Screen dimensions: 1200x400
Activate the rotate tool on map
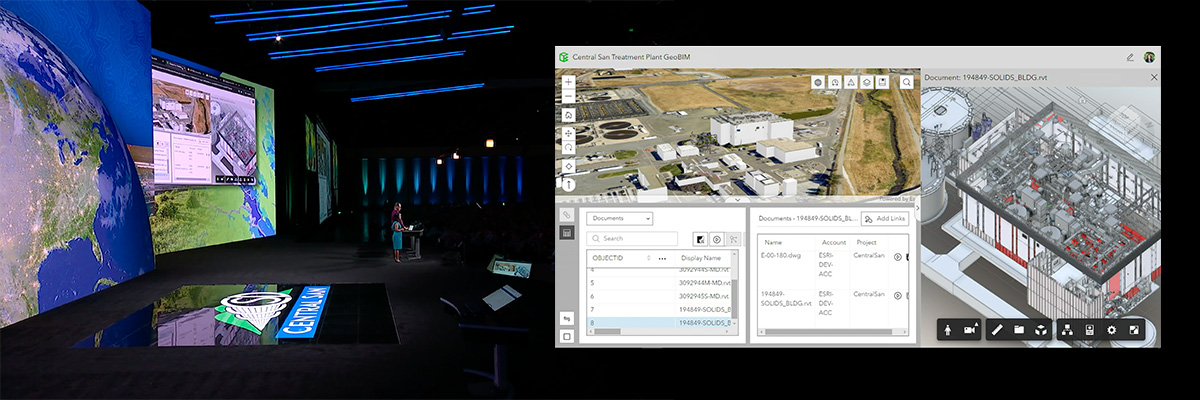[569, 148]
